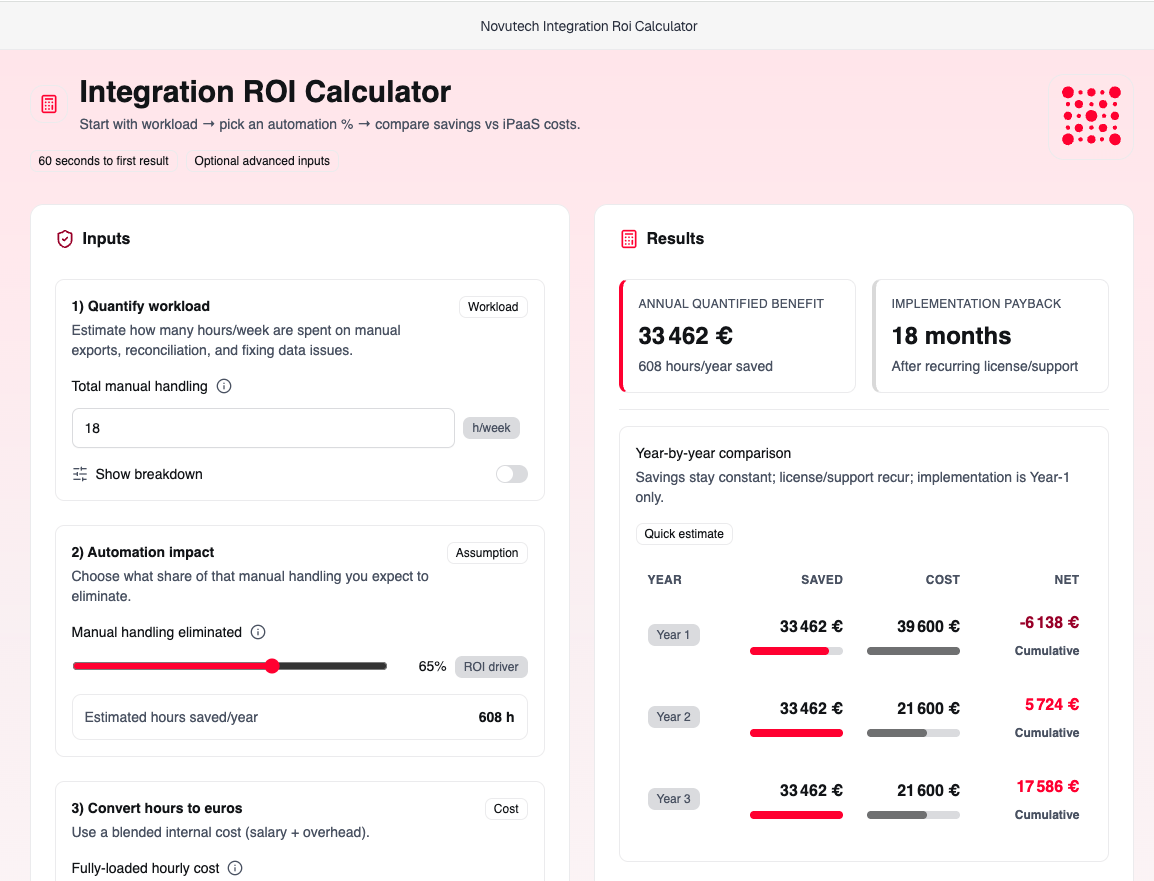Click the '65%' slider percentage value

(x=432, y=666)
